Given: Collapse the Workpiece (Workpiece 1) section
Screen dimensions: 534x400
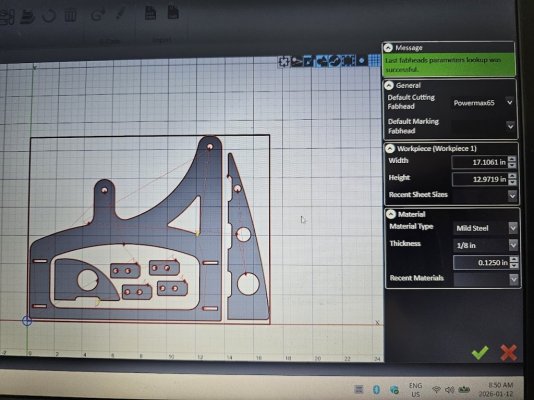Looking at the screenshot, I should (x=390, y=148).
